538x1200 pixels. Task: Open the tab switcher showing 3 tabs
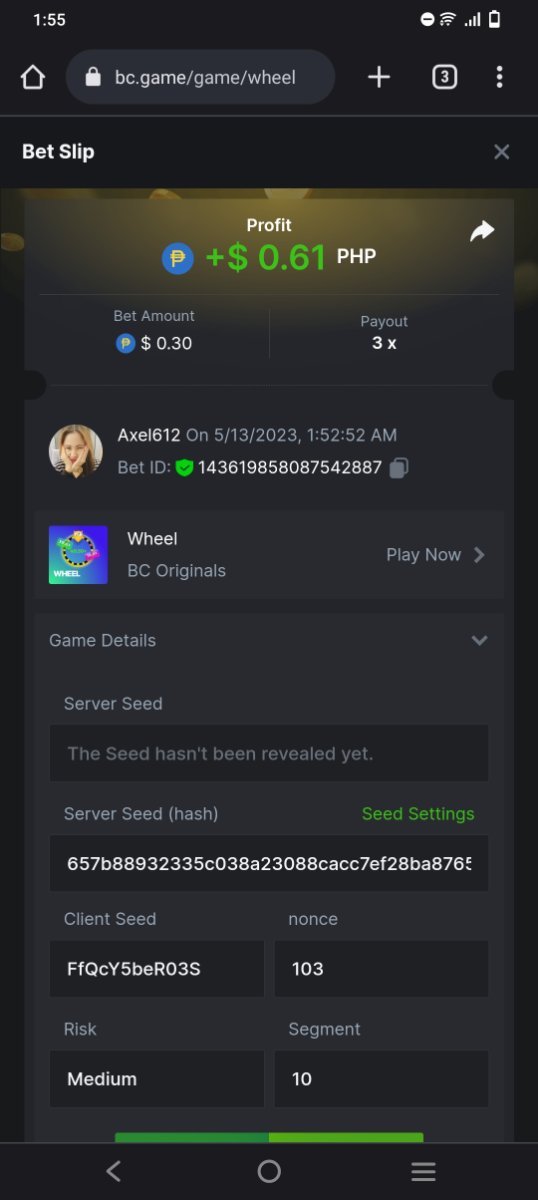444,77
